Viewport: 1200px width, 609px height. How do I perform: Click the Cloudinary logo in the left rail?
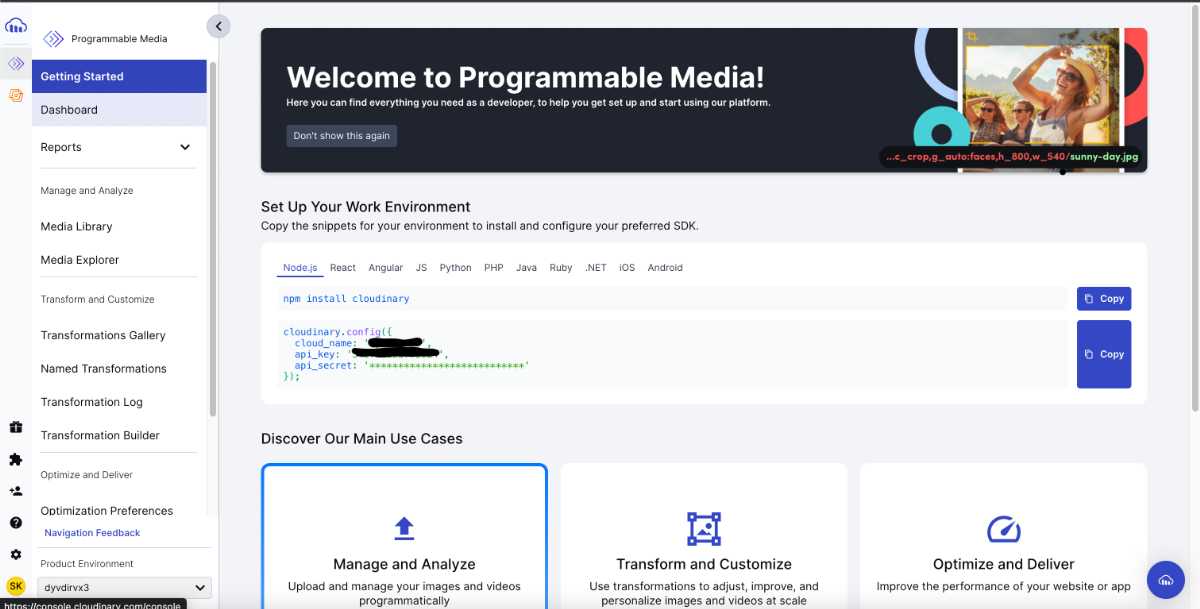(x=16, y=25)
